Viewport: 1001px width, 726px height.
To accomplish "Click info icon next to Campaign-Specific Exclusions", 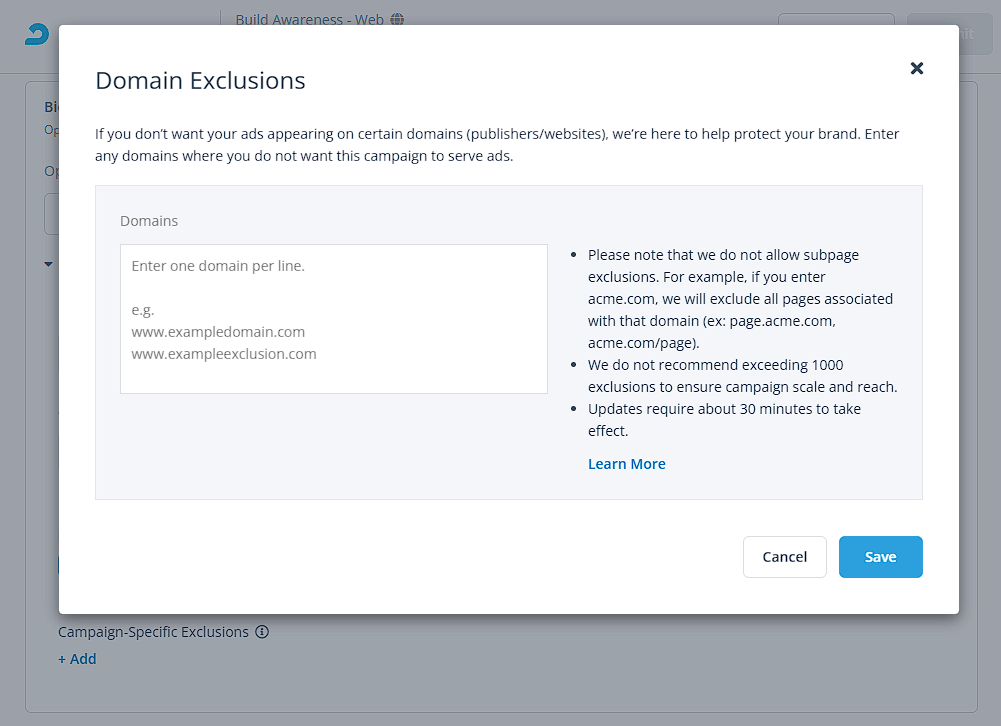I will [262, 631].
